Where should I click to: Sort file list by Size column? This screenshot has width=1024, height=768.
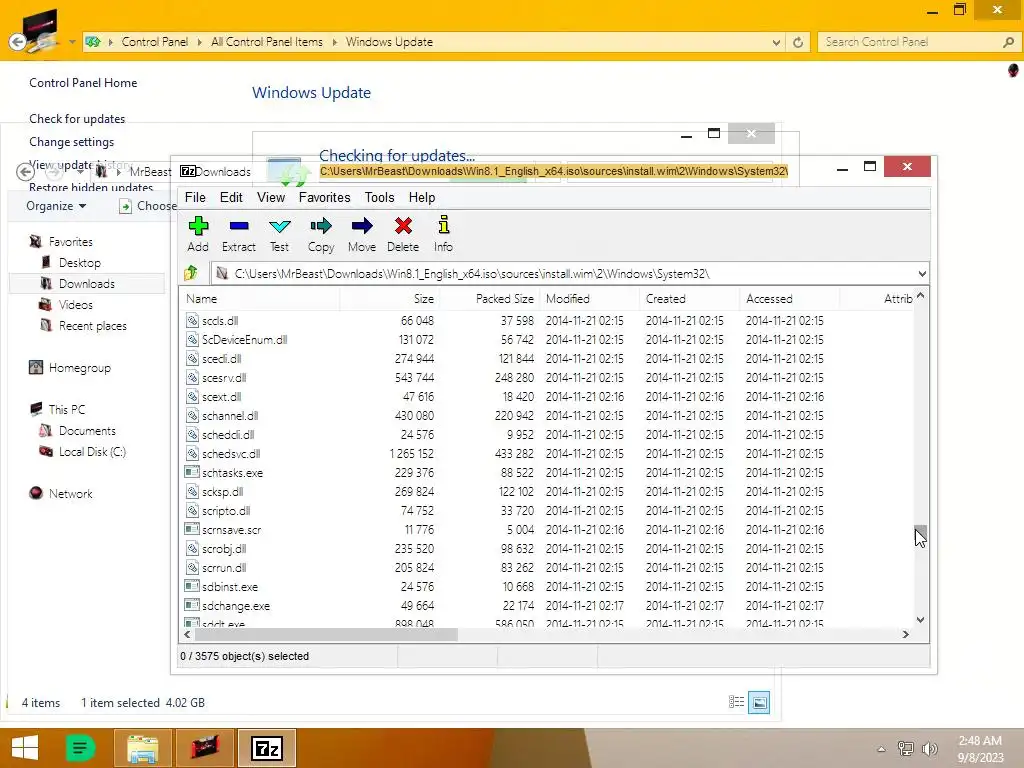[390, 298]
